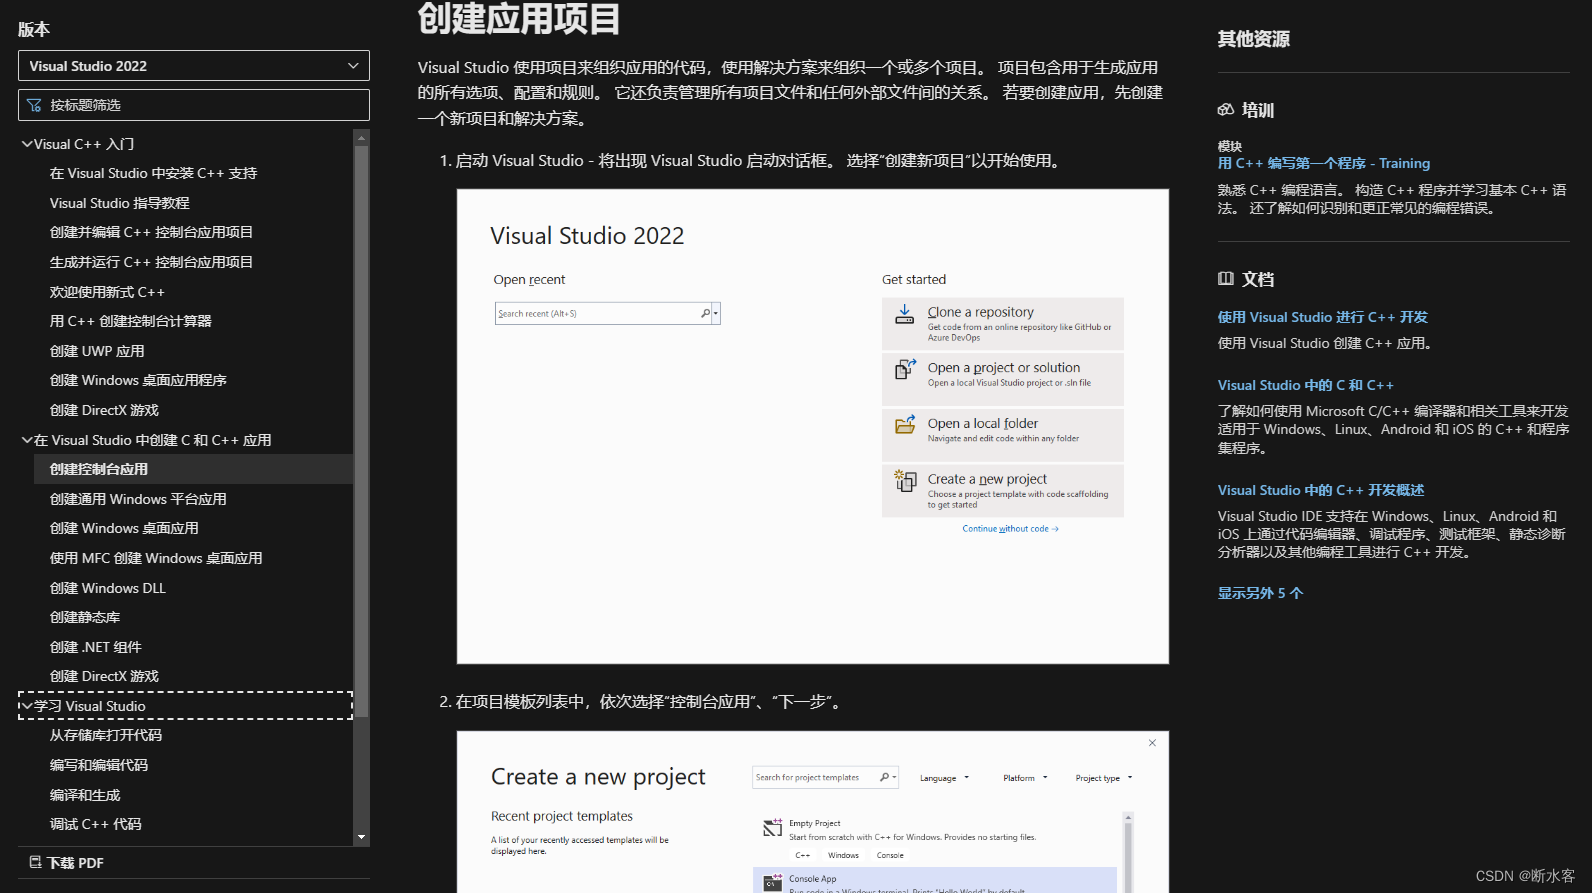
Task: Click the book icon beside 文档
Action: [x=1226, y=279]
